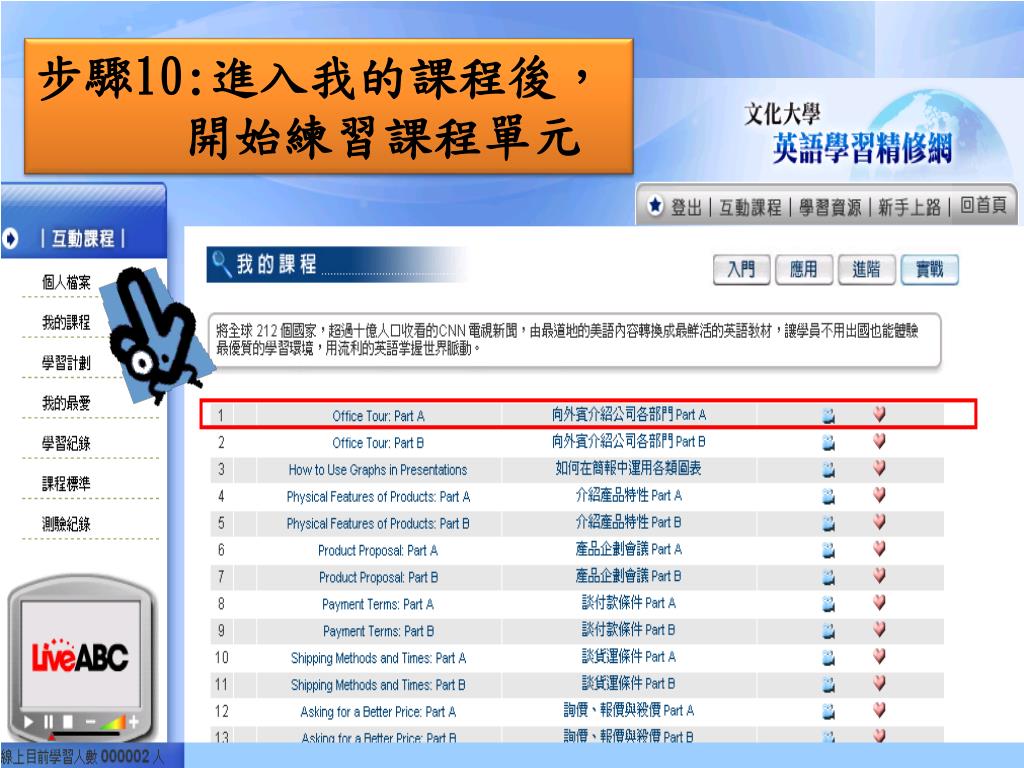Open notes icon for How to Use Graphs row
Image resolution: width=1024 pixels, height=768 pixels.
tap(828, 470)
